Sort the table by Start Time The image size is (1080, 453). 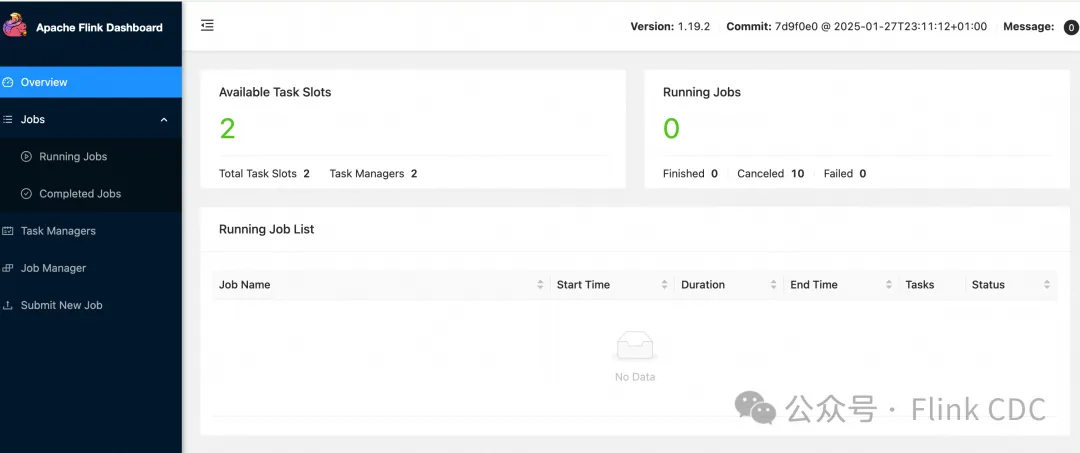click(x=664, y=285)
